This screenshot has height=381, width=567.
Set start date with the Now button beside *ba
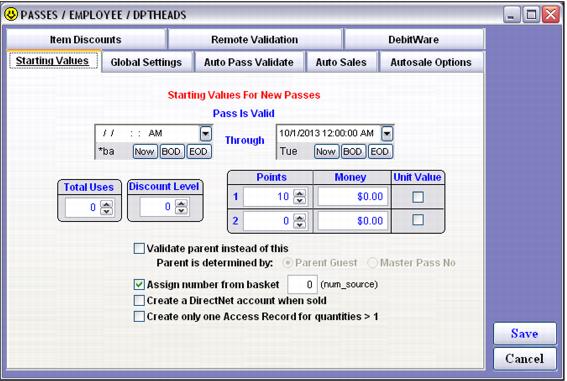click(x=145, y=151)
